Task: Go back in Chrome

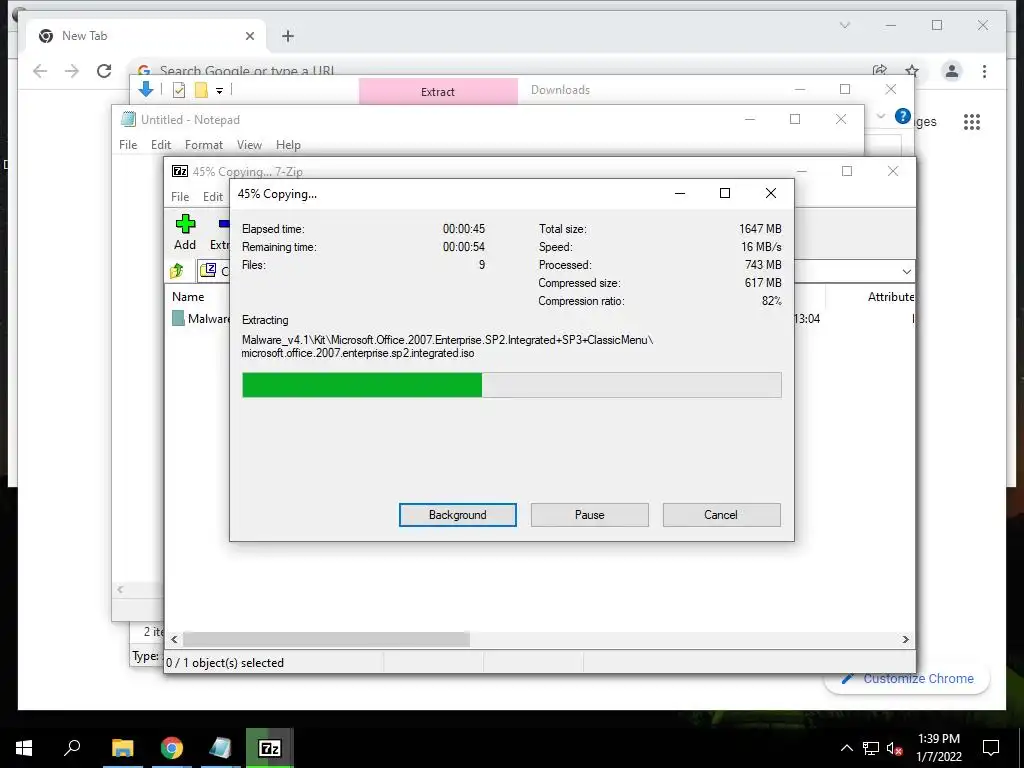Action: pos(40,71)
